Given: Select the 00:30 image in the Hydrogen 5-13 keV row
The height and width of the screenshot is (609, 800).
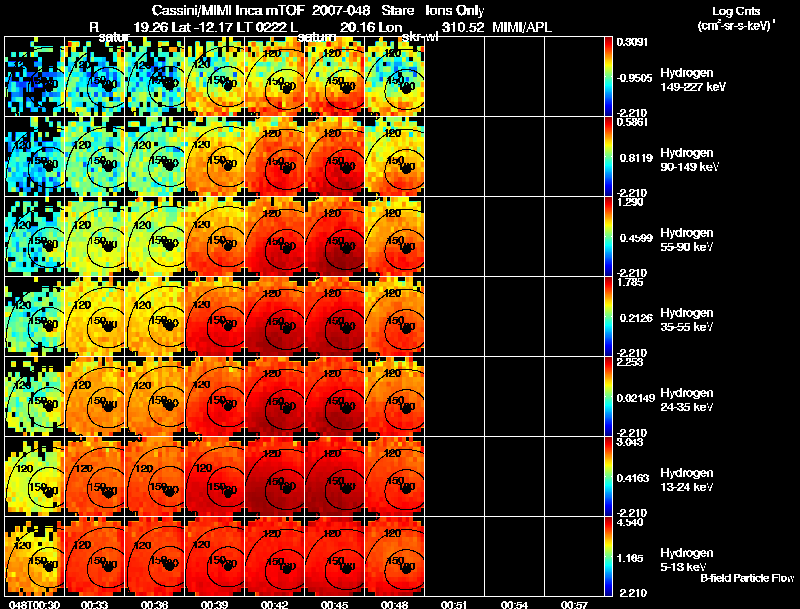Looking at the screenshot, I should pos(34,556).
